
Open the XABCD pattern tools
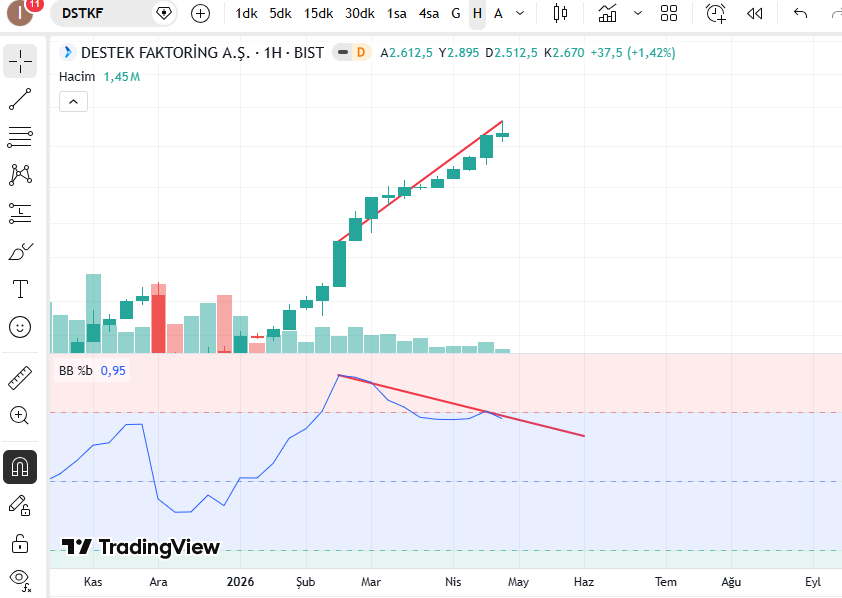tap(20, 175)
